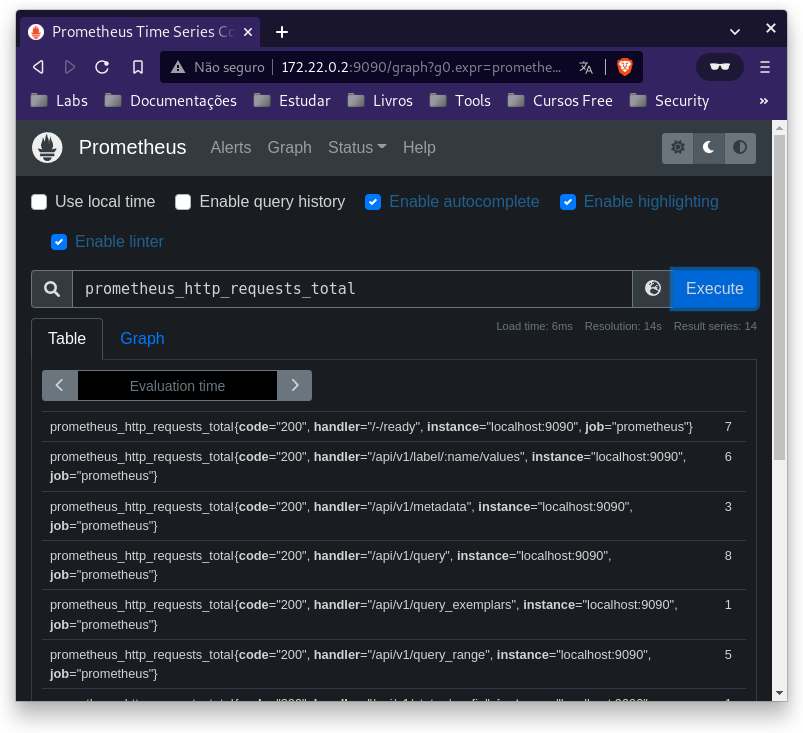The image size is (803, 733).
Task: Click the Result series: 14 stat
Action: tap(715, 326)
